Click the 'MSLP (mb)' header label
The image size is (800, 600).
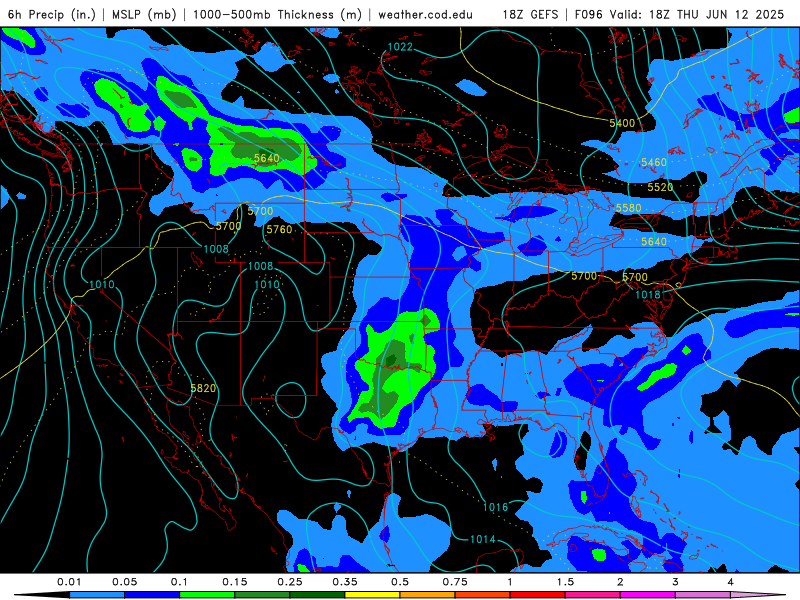point(144,14)
